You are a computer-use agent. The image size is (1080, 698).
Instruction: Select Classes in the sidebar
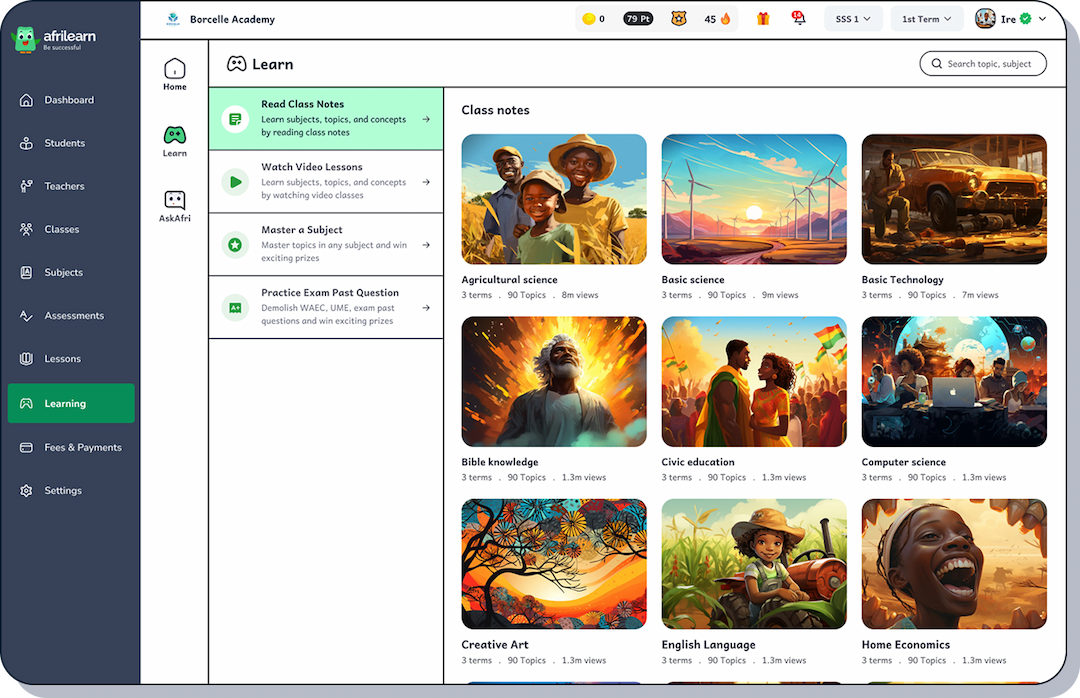pyautogui.click(x=71, y=229)
